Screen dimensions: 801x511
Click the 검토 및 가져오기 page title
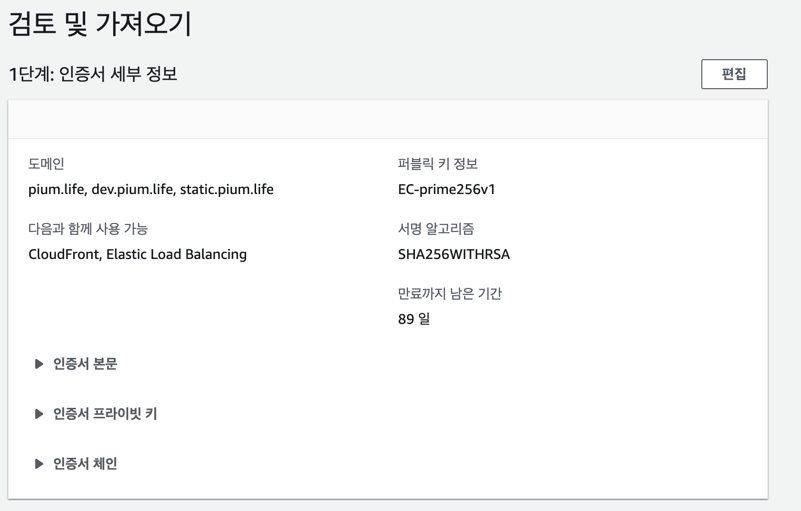(100, 24)
